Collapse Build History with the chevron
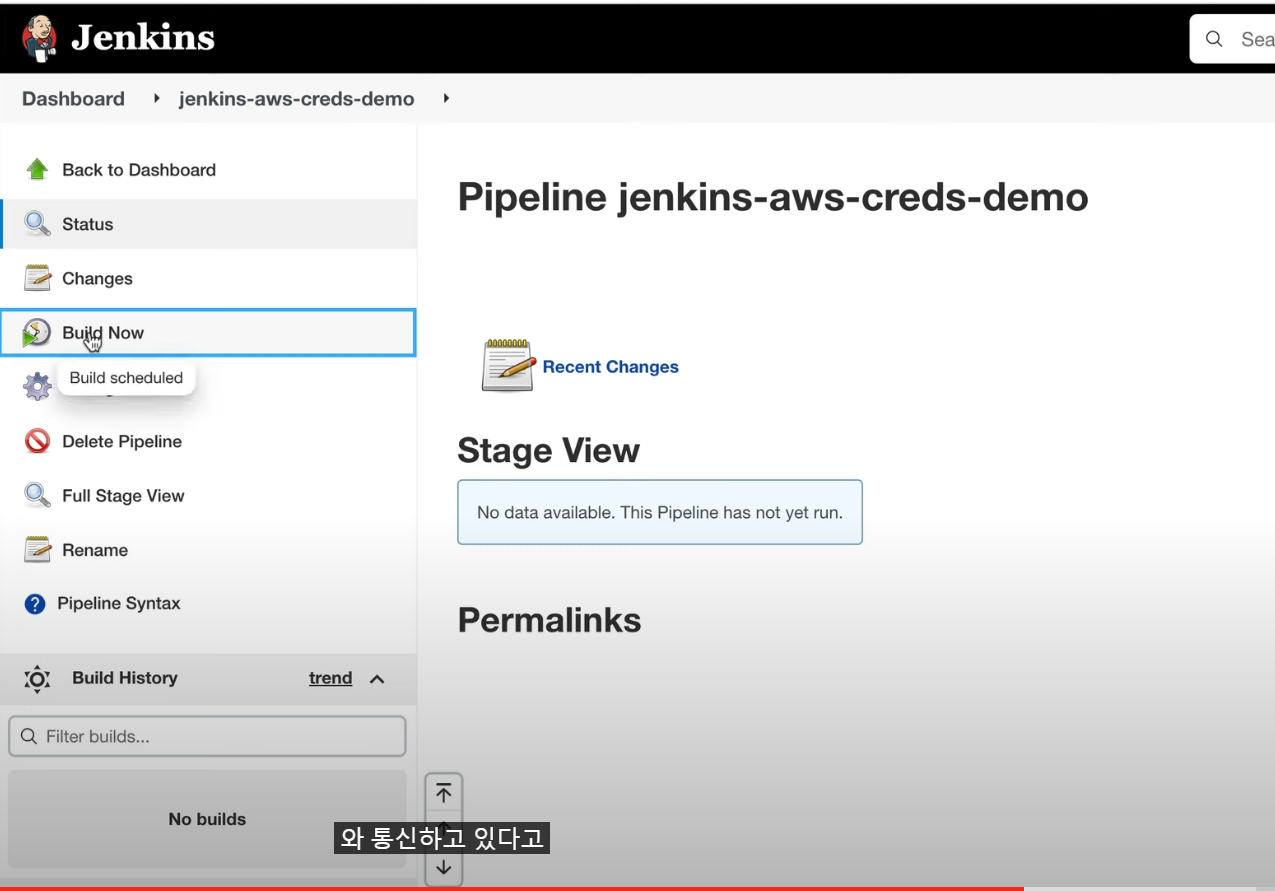This screenshot has height=891, width=1275. tap(377, 679)
